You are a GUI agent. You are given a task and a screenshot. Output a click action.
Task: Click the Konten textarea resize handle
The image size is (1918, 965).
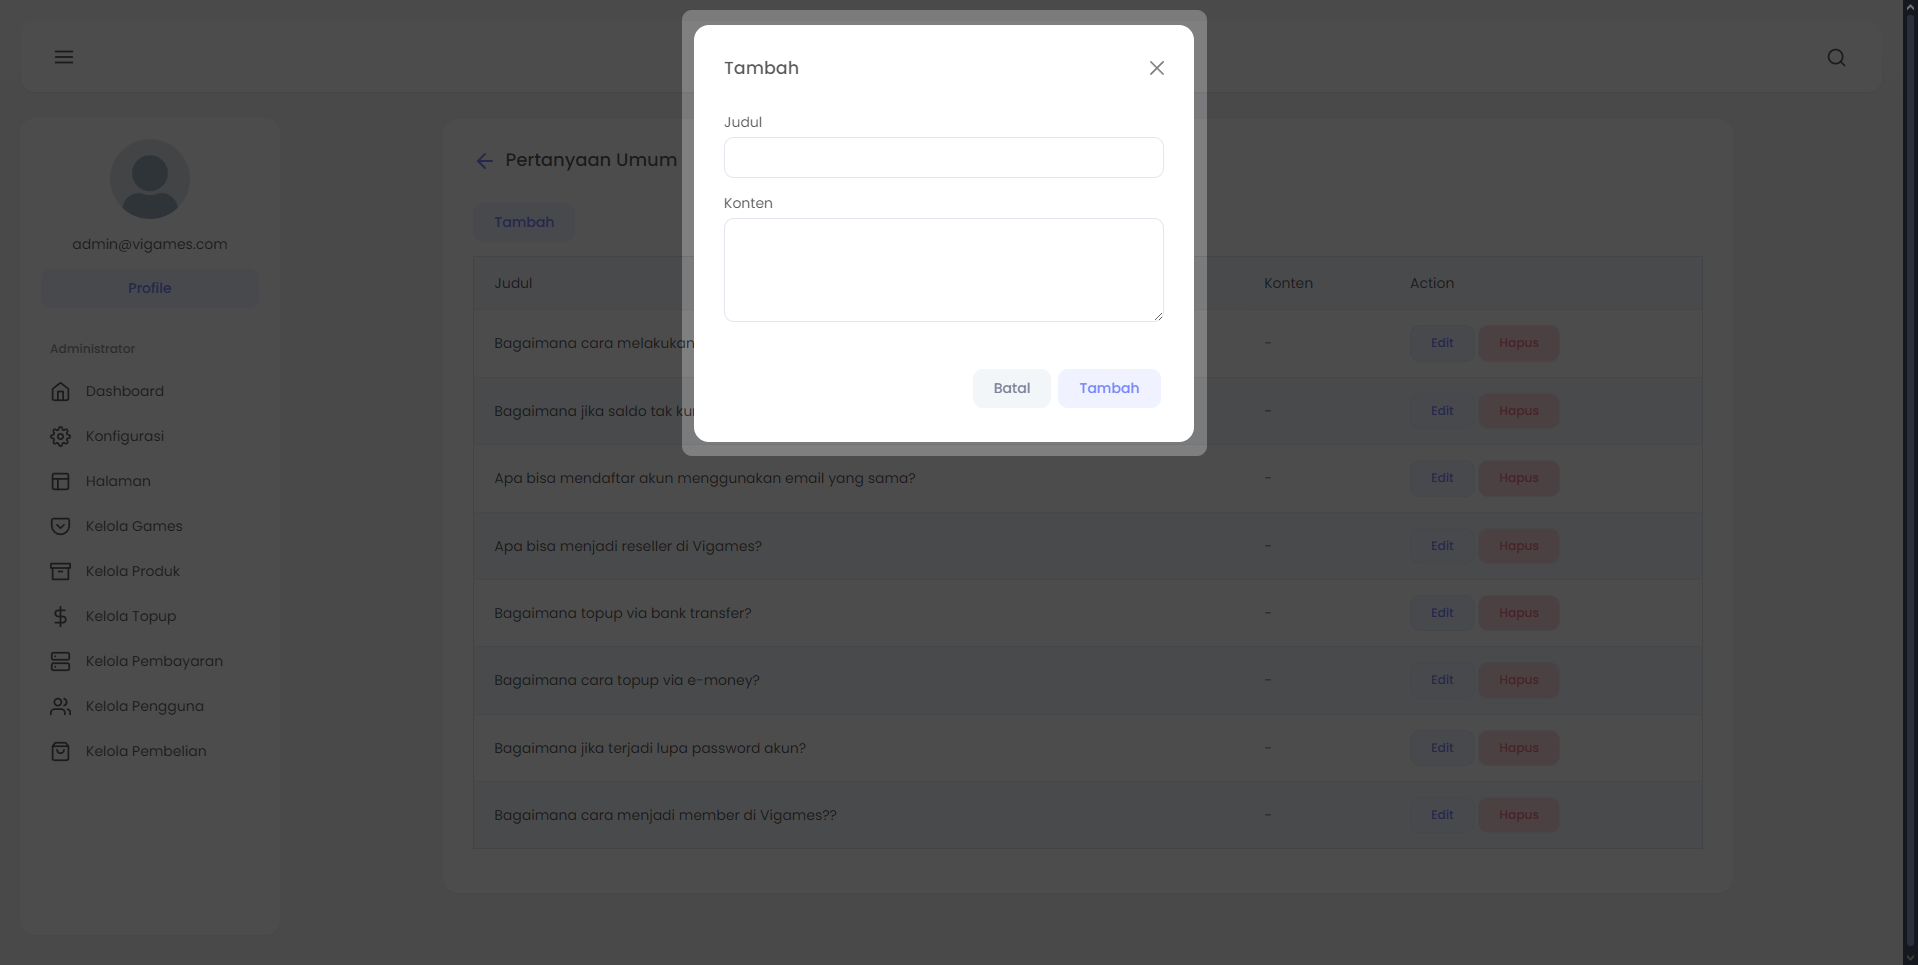[1158, 316]
